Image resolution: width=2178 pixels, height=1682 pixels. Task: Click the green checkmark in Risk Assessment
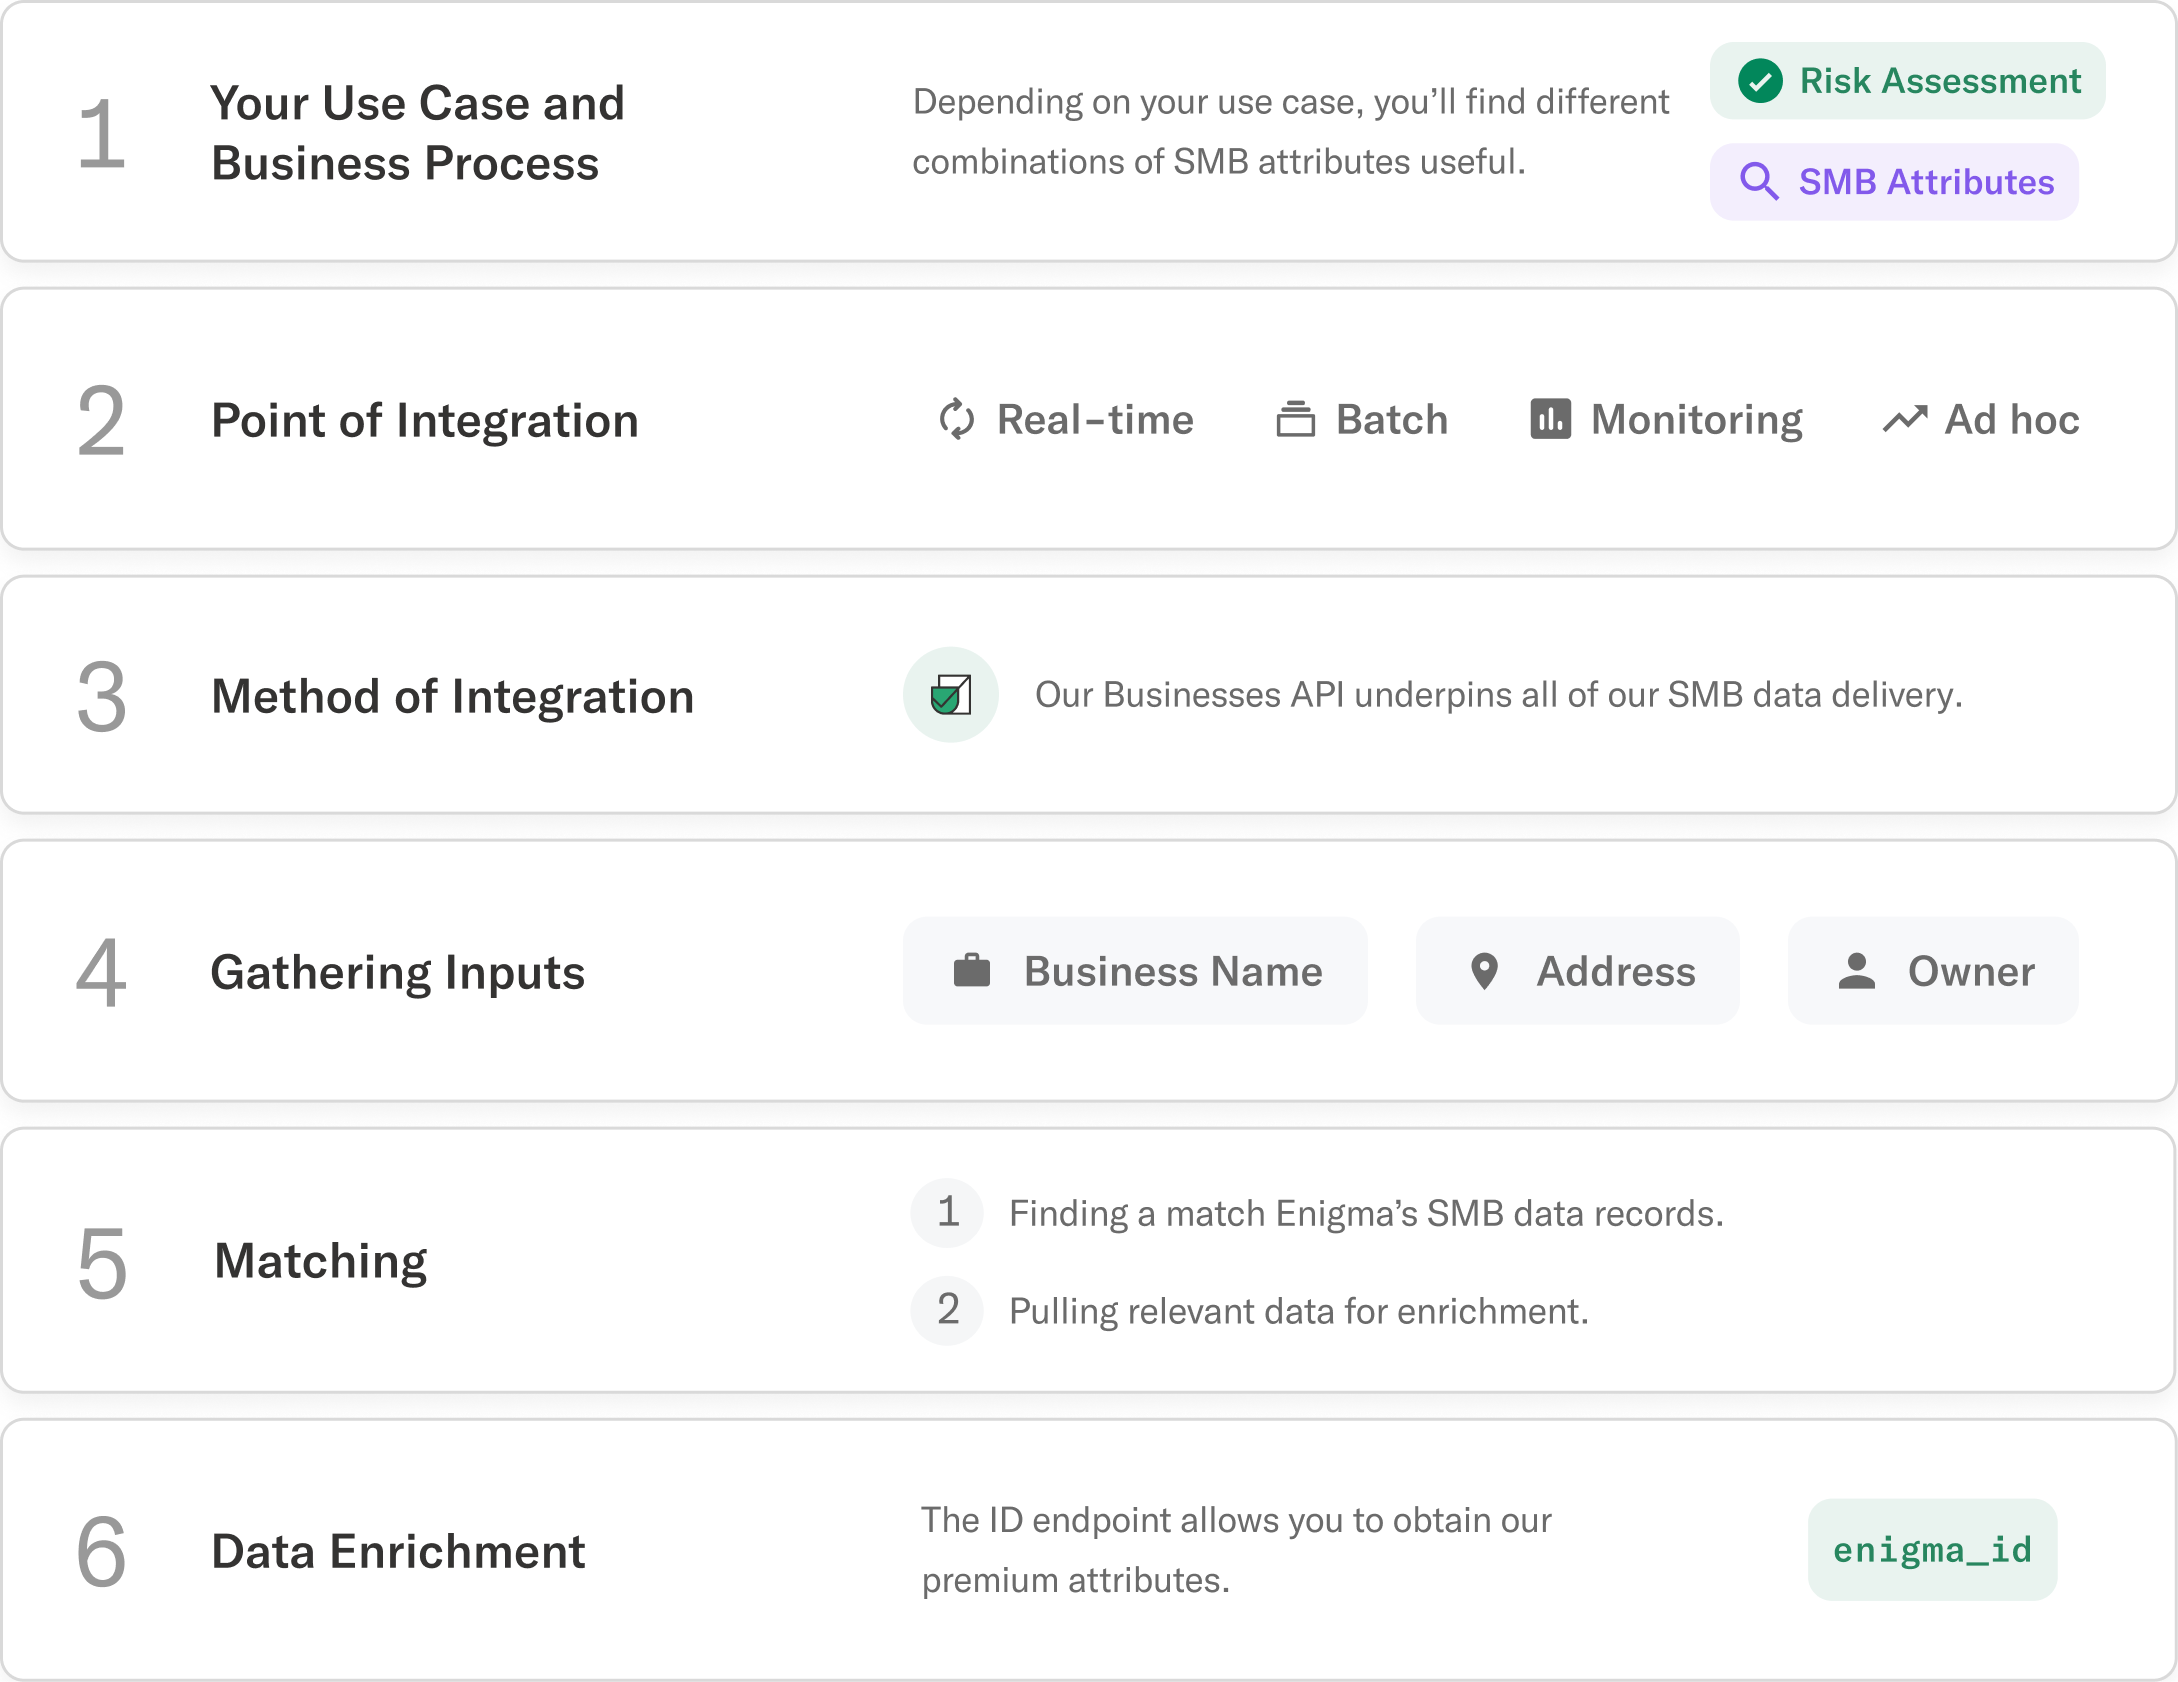(1760, 81)
